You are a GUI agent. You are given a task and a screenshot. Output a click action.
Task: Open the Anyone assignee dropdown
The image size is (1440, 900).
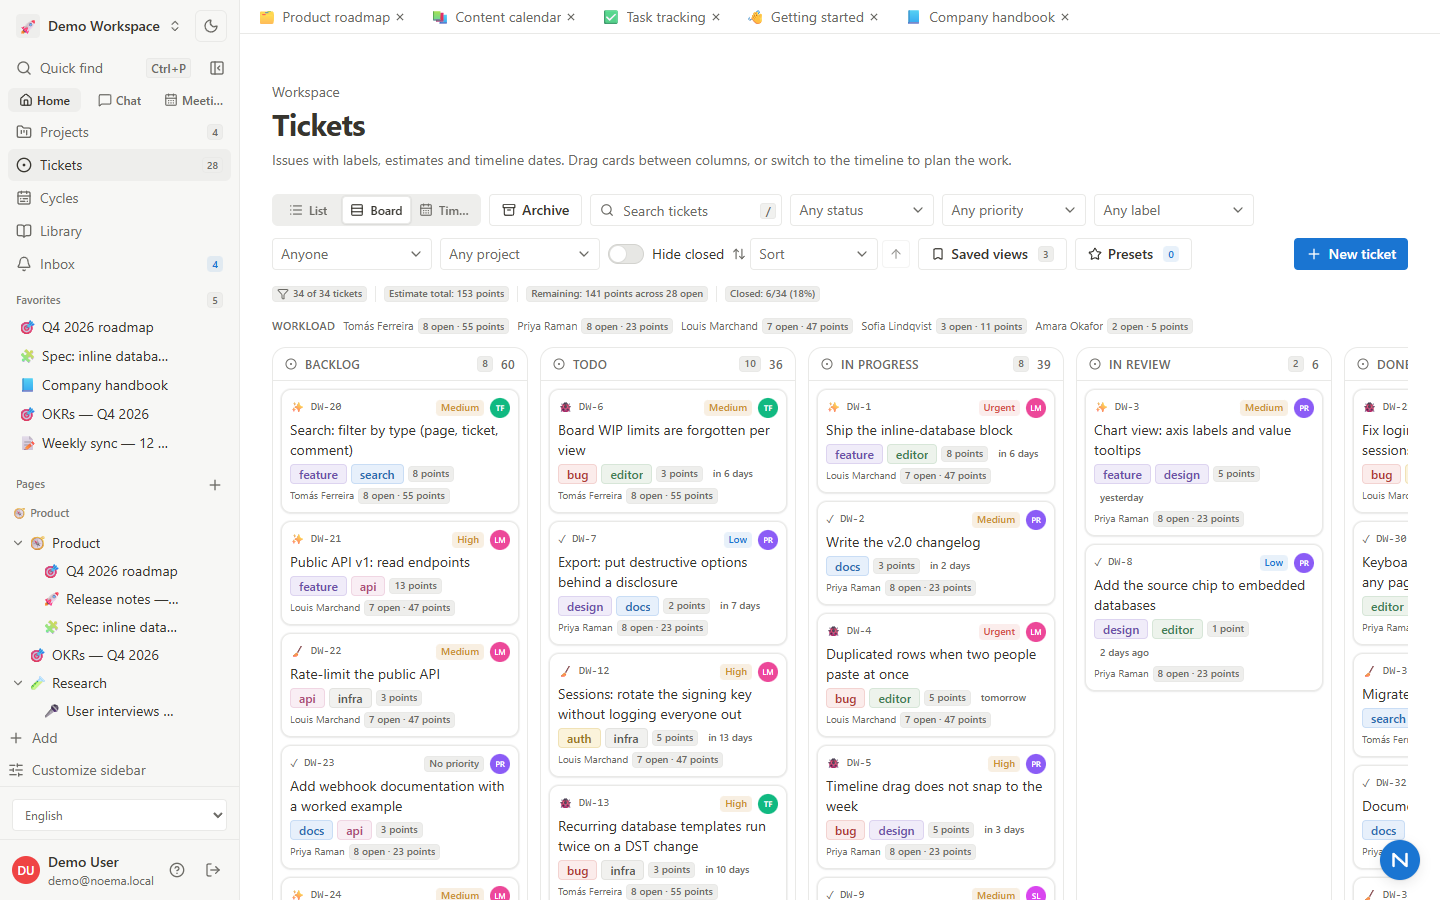click(x=352, y=254)
